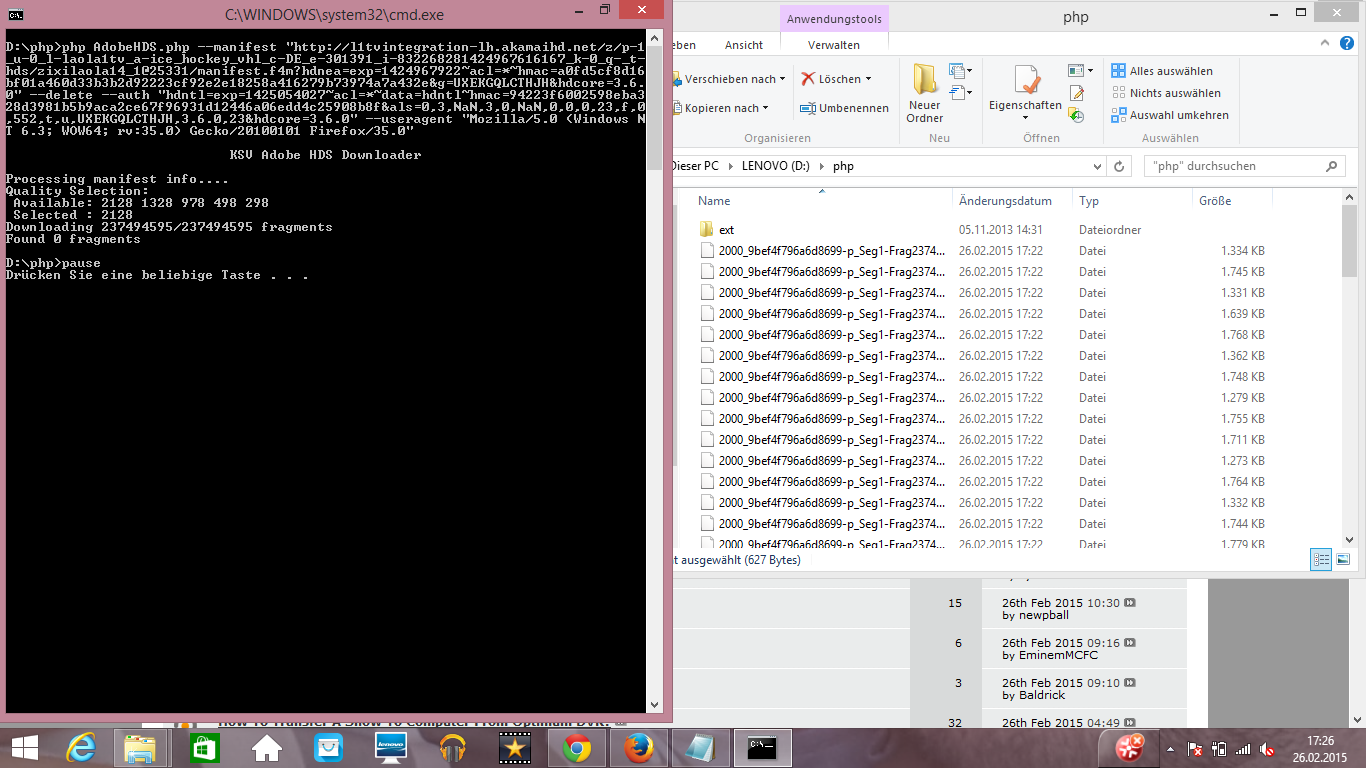1366x768 pixels.
Task: Collapse the Explorer ribbon
Action: click(x=1327, y=44)
